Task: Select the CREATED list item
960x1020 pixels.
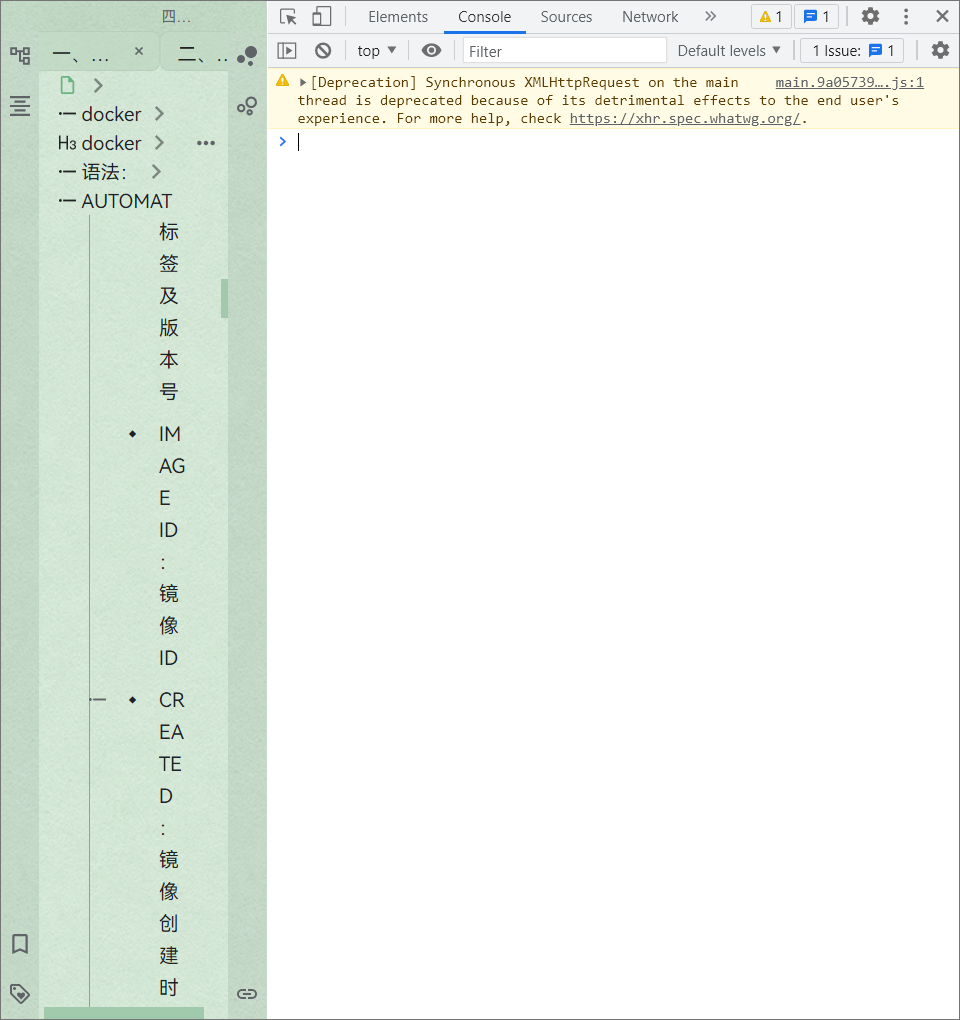Action: pyautogui.click(x=171, y=844)
